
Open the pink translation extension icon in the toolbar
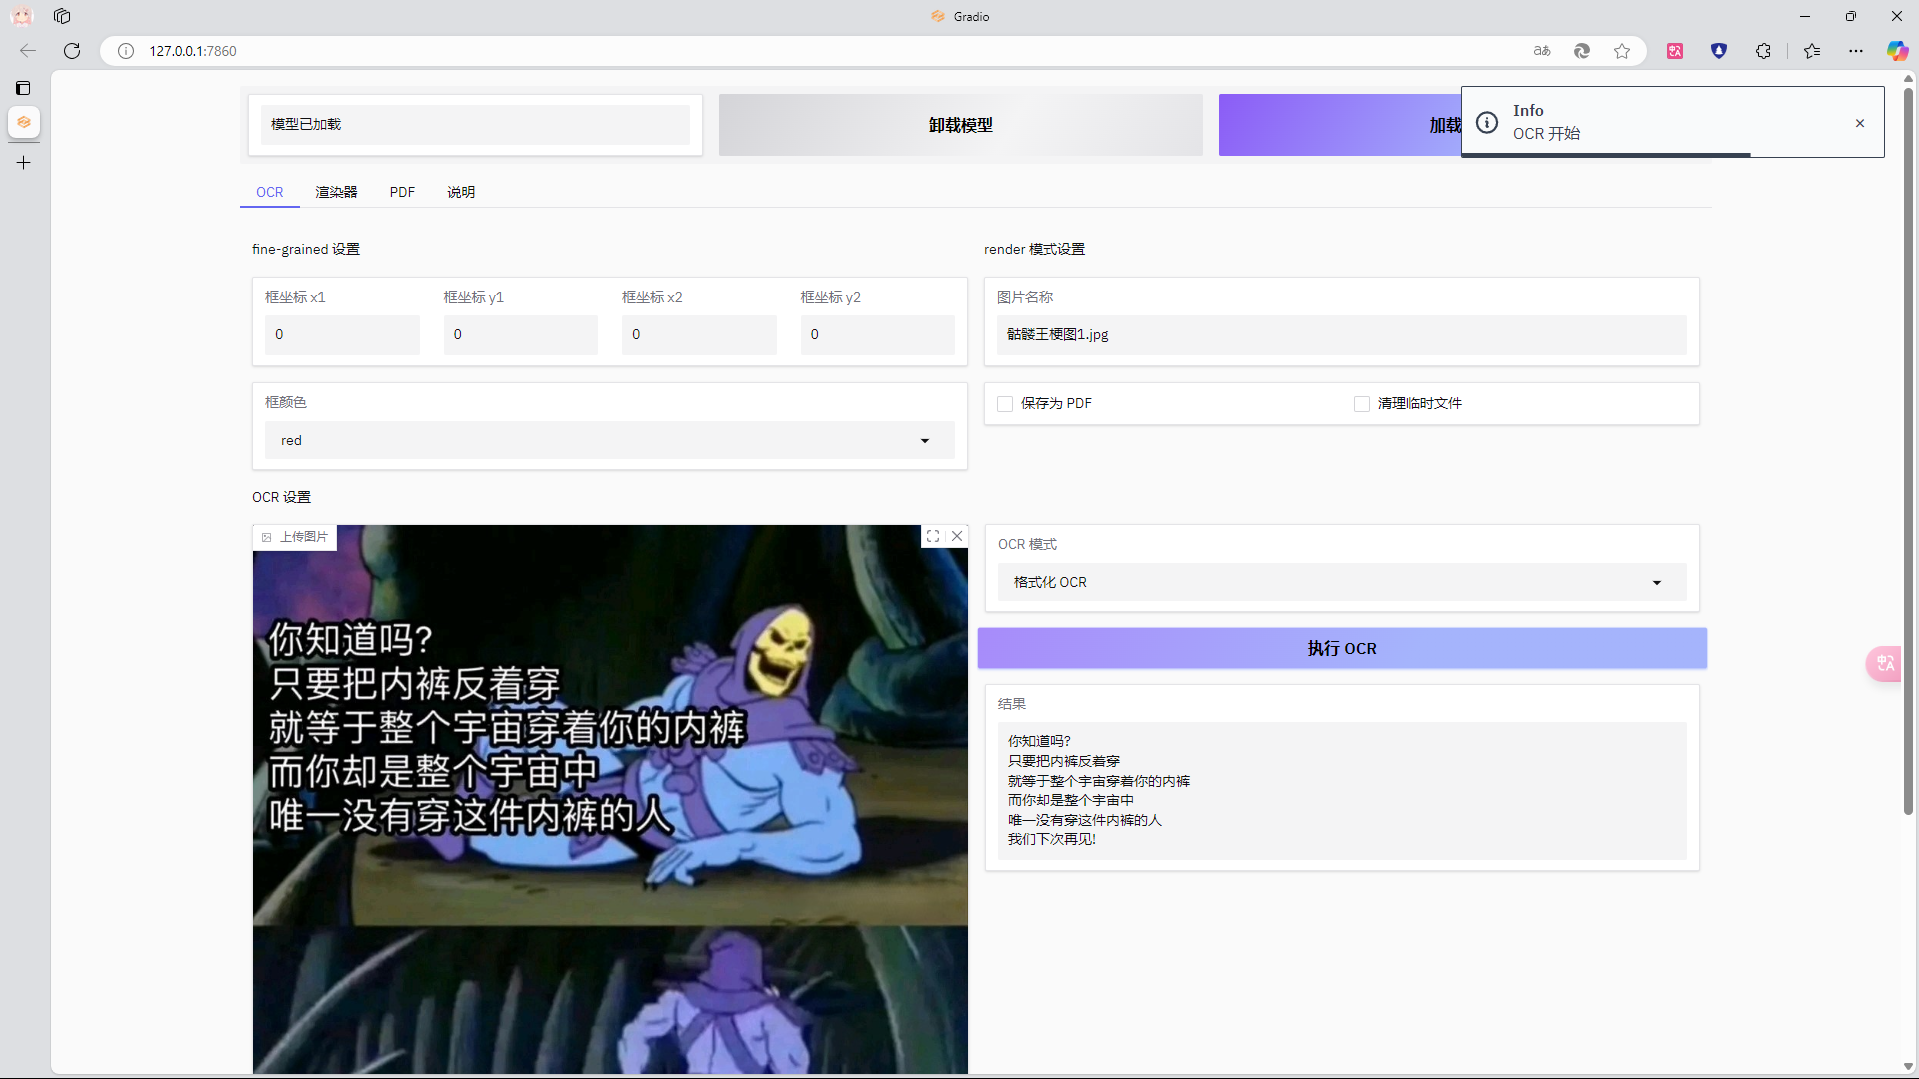(1675, 51)
